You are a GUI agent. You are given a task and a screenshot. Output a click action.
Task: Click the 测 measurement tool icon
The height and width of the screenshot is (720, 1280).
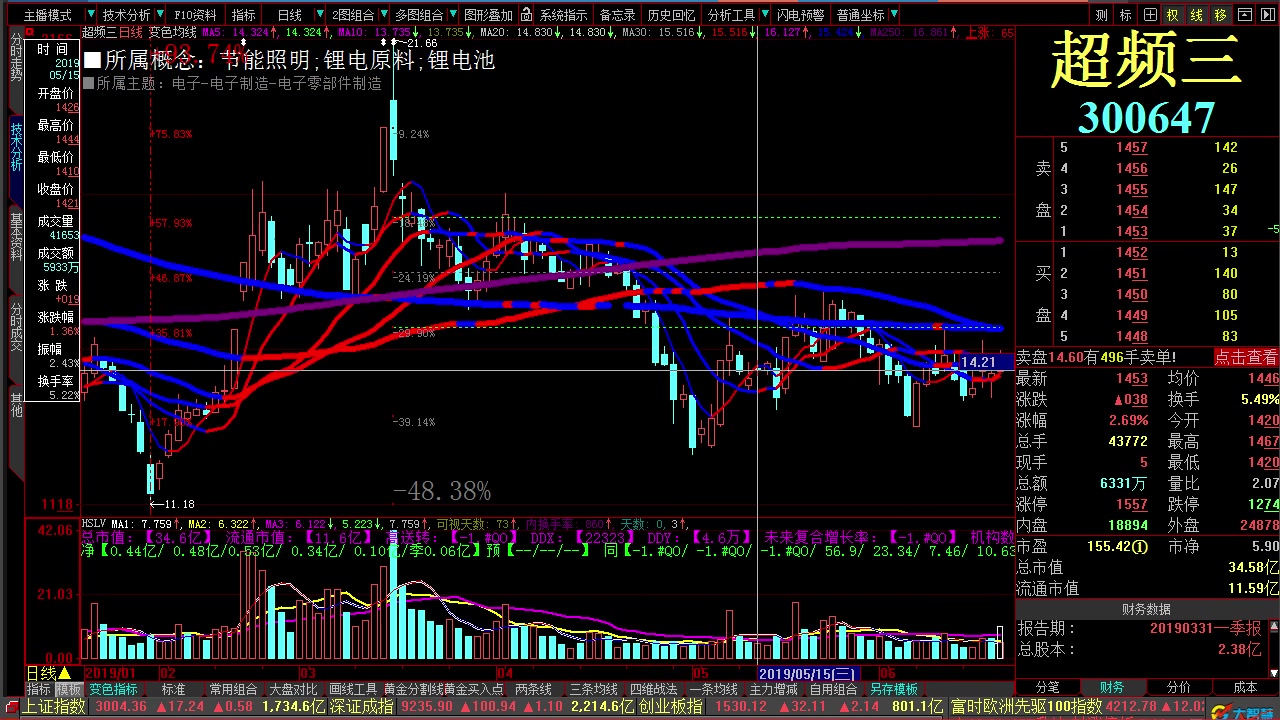tap(1101, 15)
